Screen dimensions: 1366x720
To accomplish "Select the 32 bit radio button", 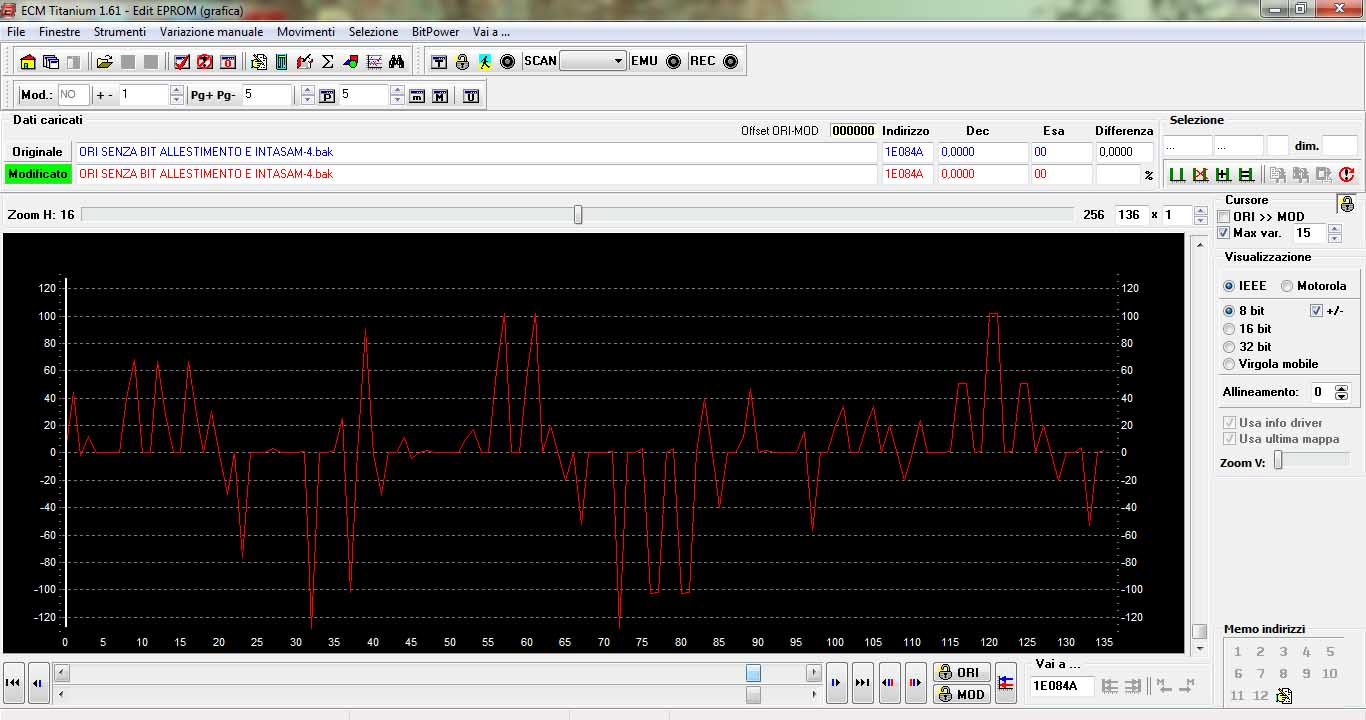I will point(1229,347).
